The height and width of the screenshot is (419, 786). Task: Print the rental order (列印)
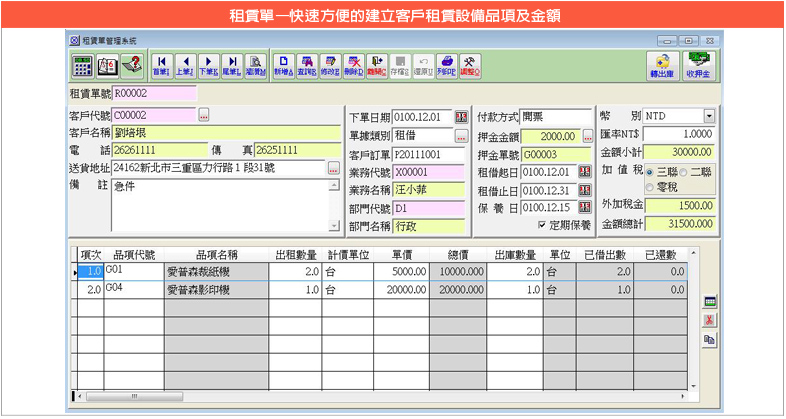pos(447,66)
